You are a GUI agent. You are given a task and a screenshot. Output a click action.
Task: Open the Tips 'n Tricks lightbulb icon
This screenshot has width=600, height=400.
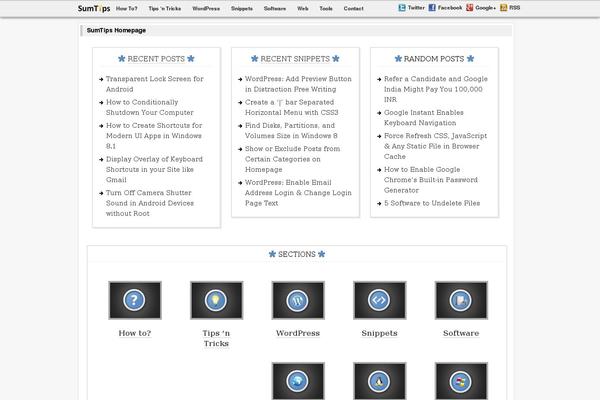coord(216,300)
